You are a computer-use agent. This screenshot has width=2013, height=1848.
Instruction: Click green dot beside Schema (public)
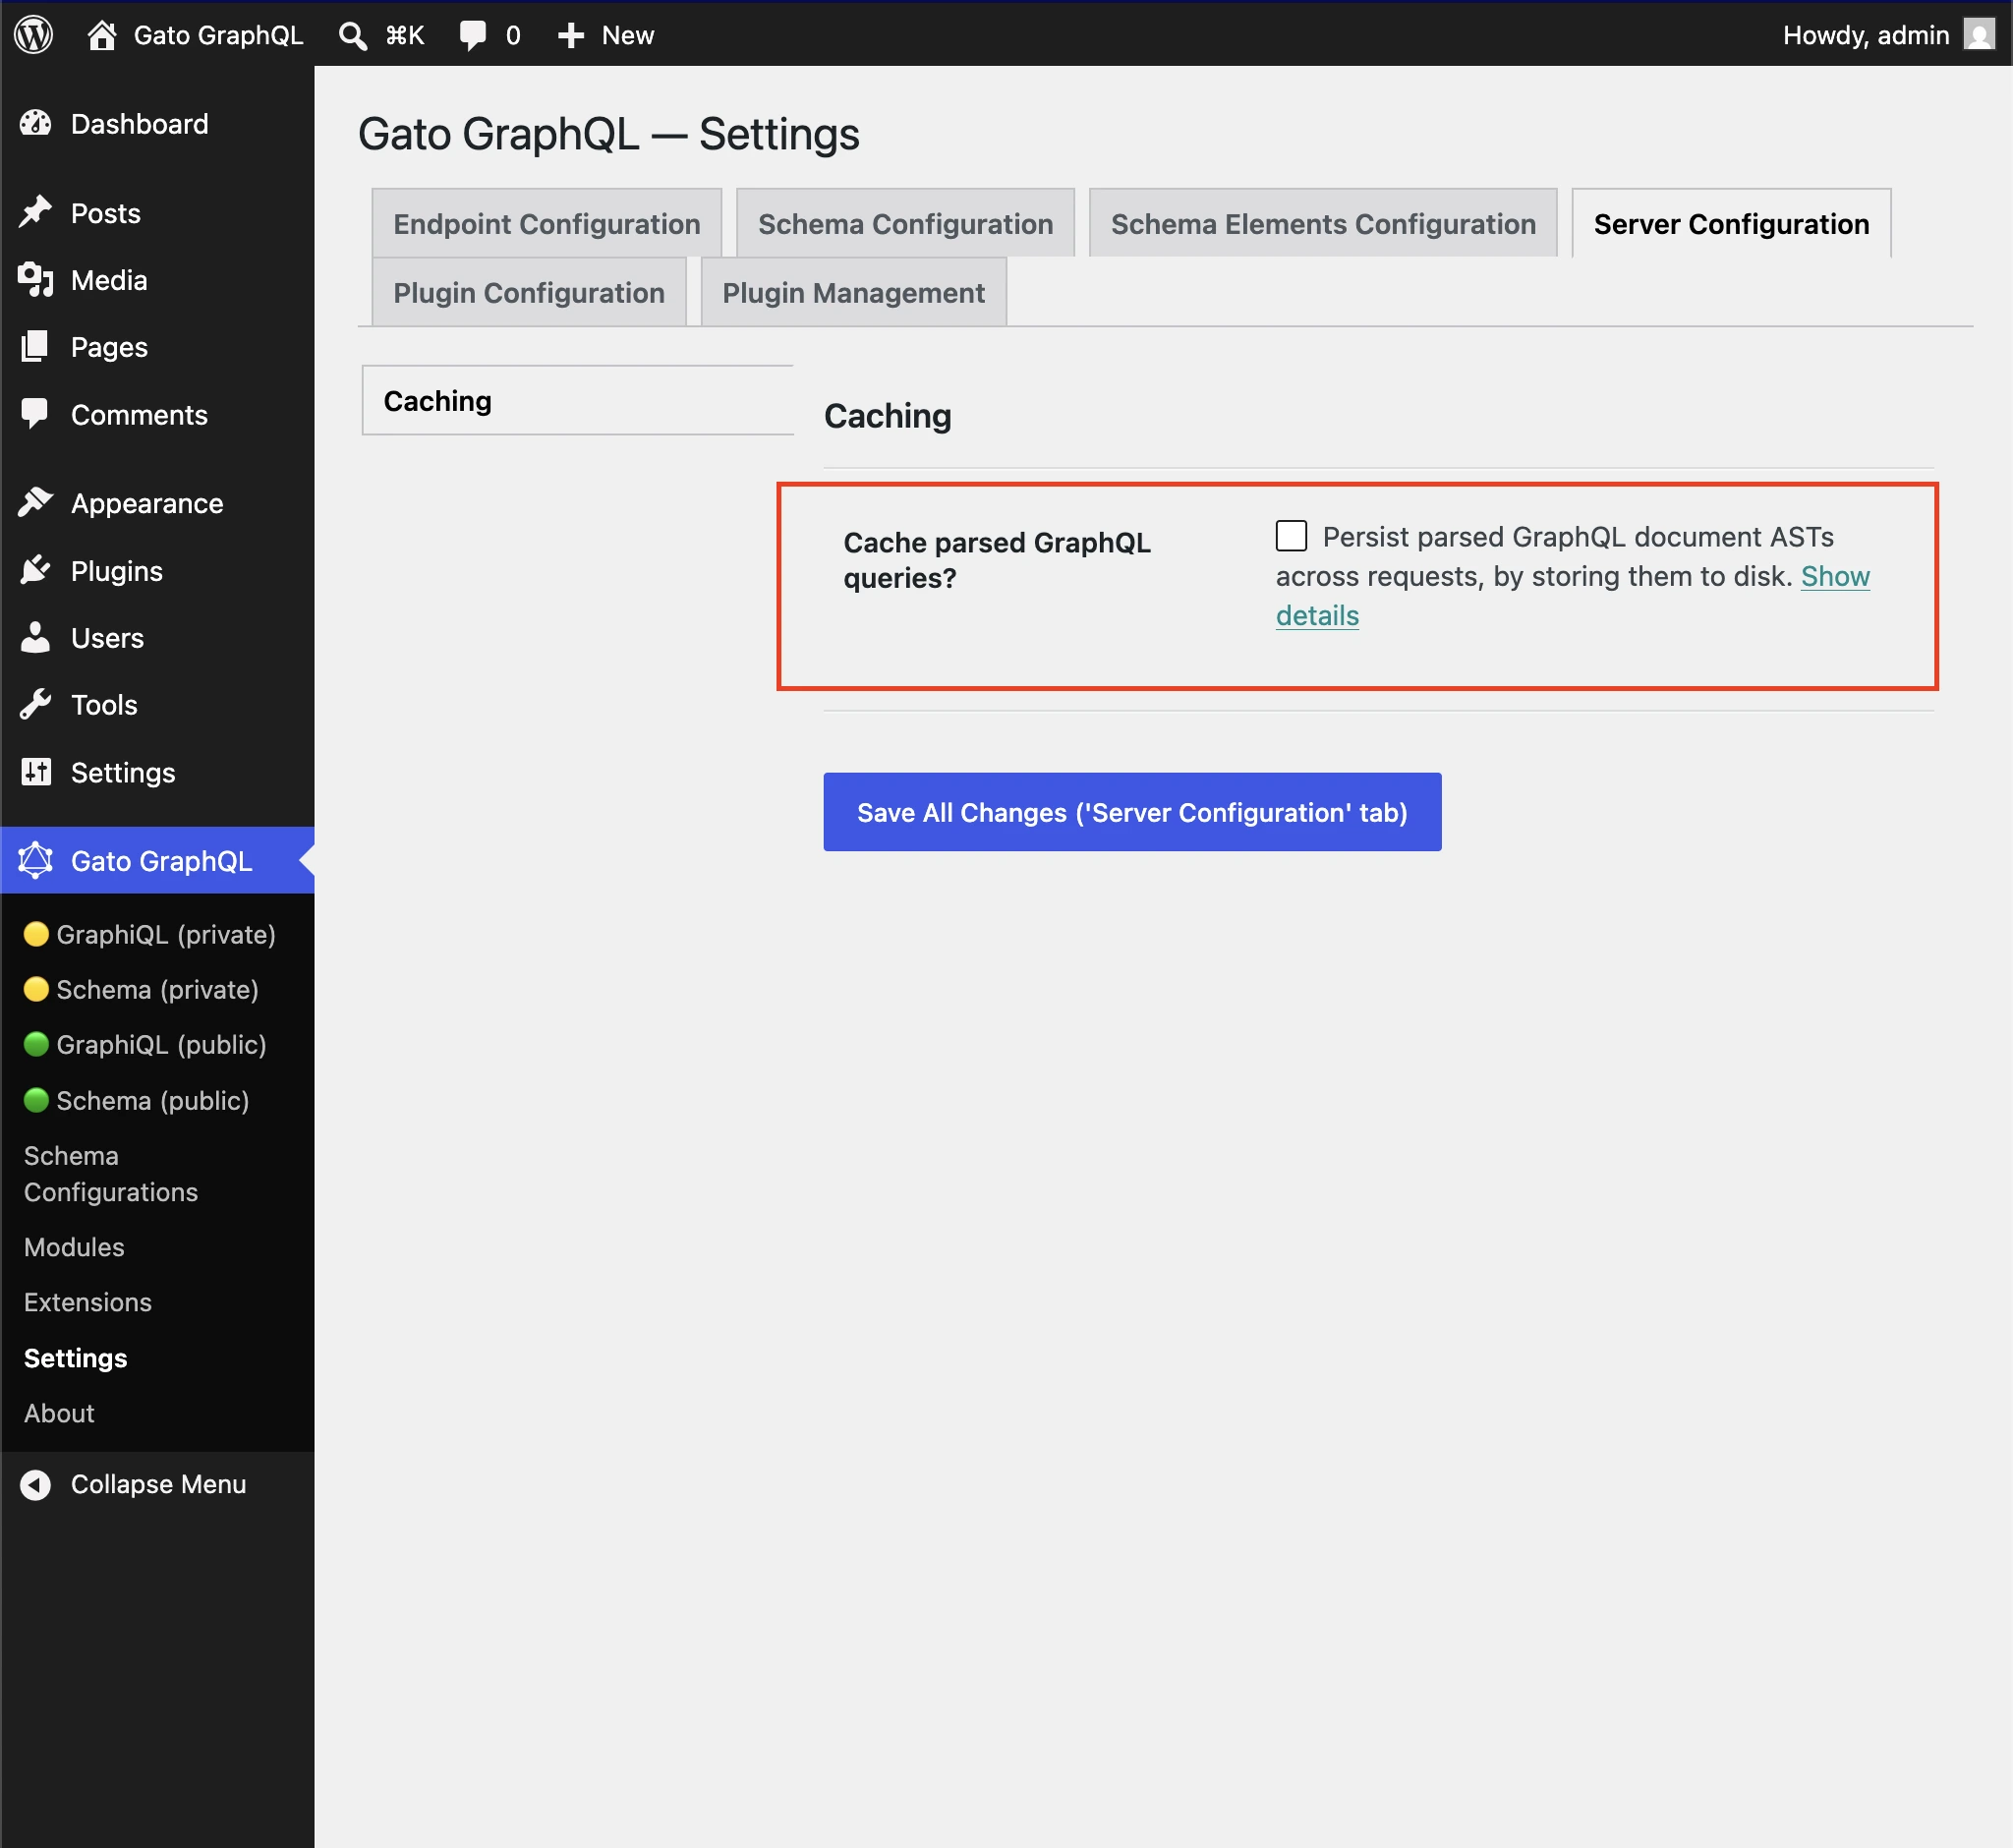[x=36, y=1100]
